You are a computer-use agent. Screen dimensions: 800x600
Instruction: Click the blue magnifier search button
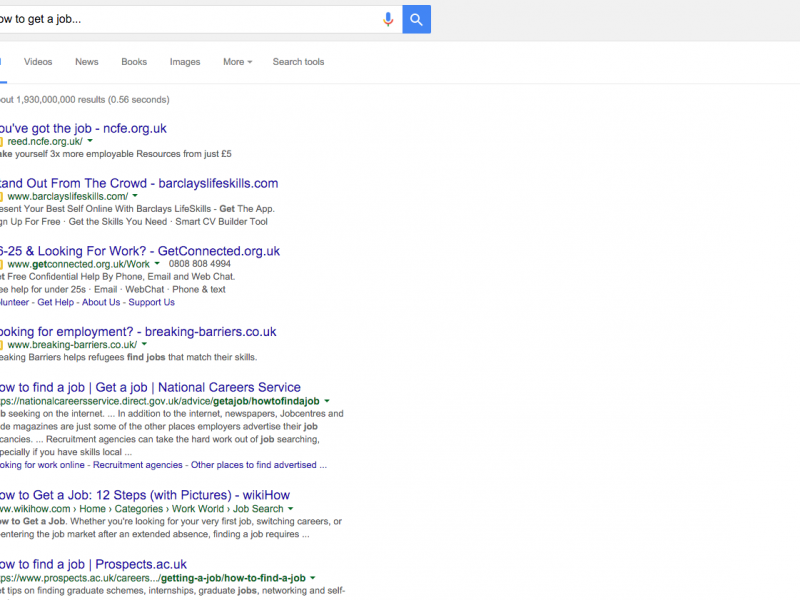[416, 19]
